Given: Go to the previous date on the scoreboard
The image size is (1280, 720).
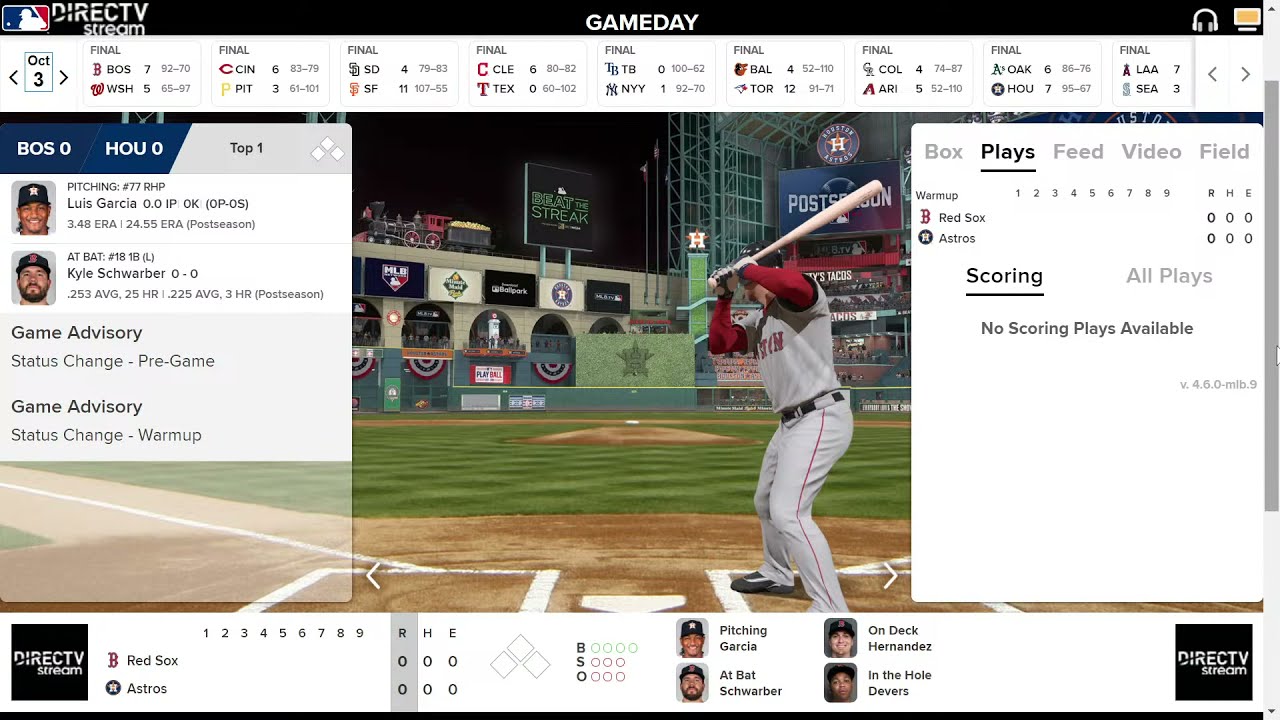Looking at the screenshot, I should pos(14,77).
